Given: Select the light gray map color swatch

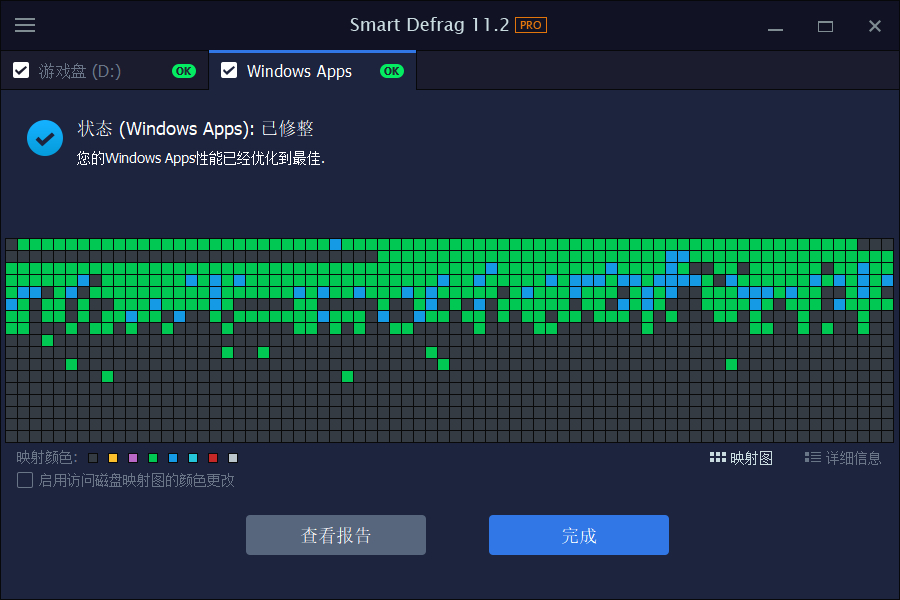Looking at the screenshot, I should 233,458.
